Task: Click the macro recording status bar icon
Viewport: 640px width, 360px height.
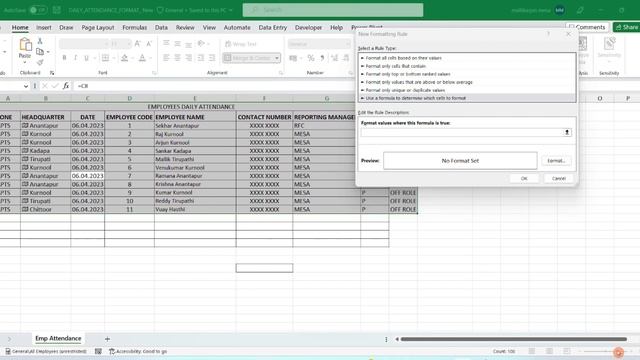Action: tap(98, 351)
